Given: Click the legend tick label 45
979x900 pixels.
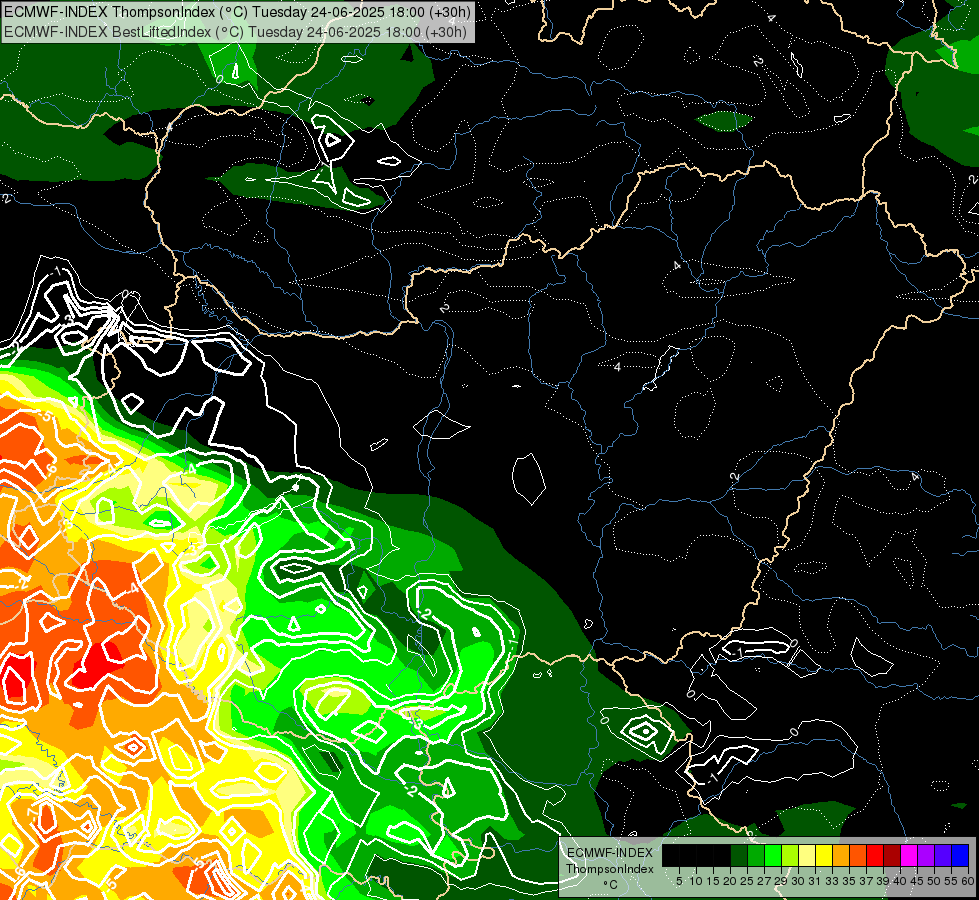Looking at the screenshot, I should pyautogui.click(x=917, y=881).
